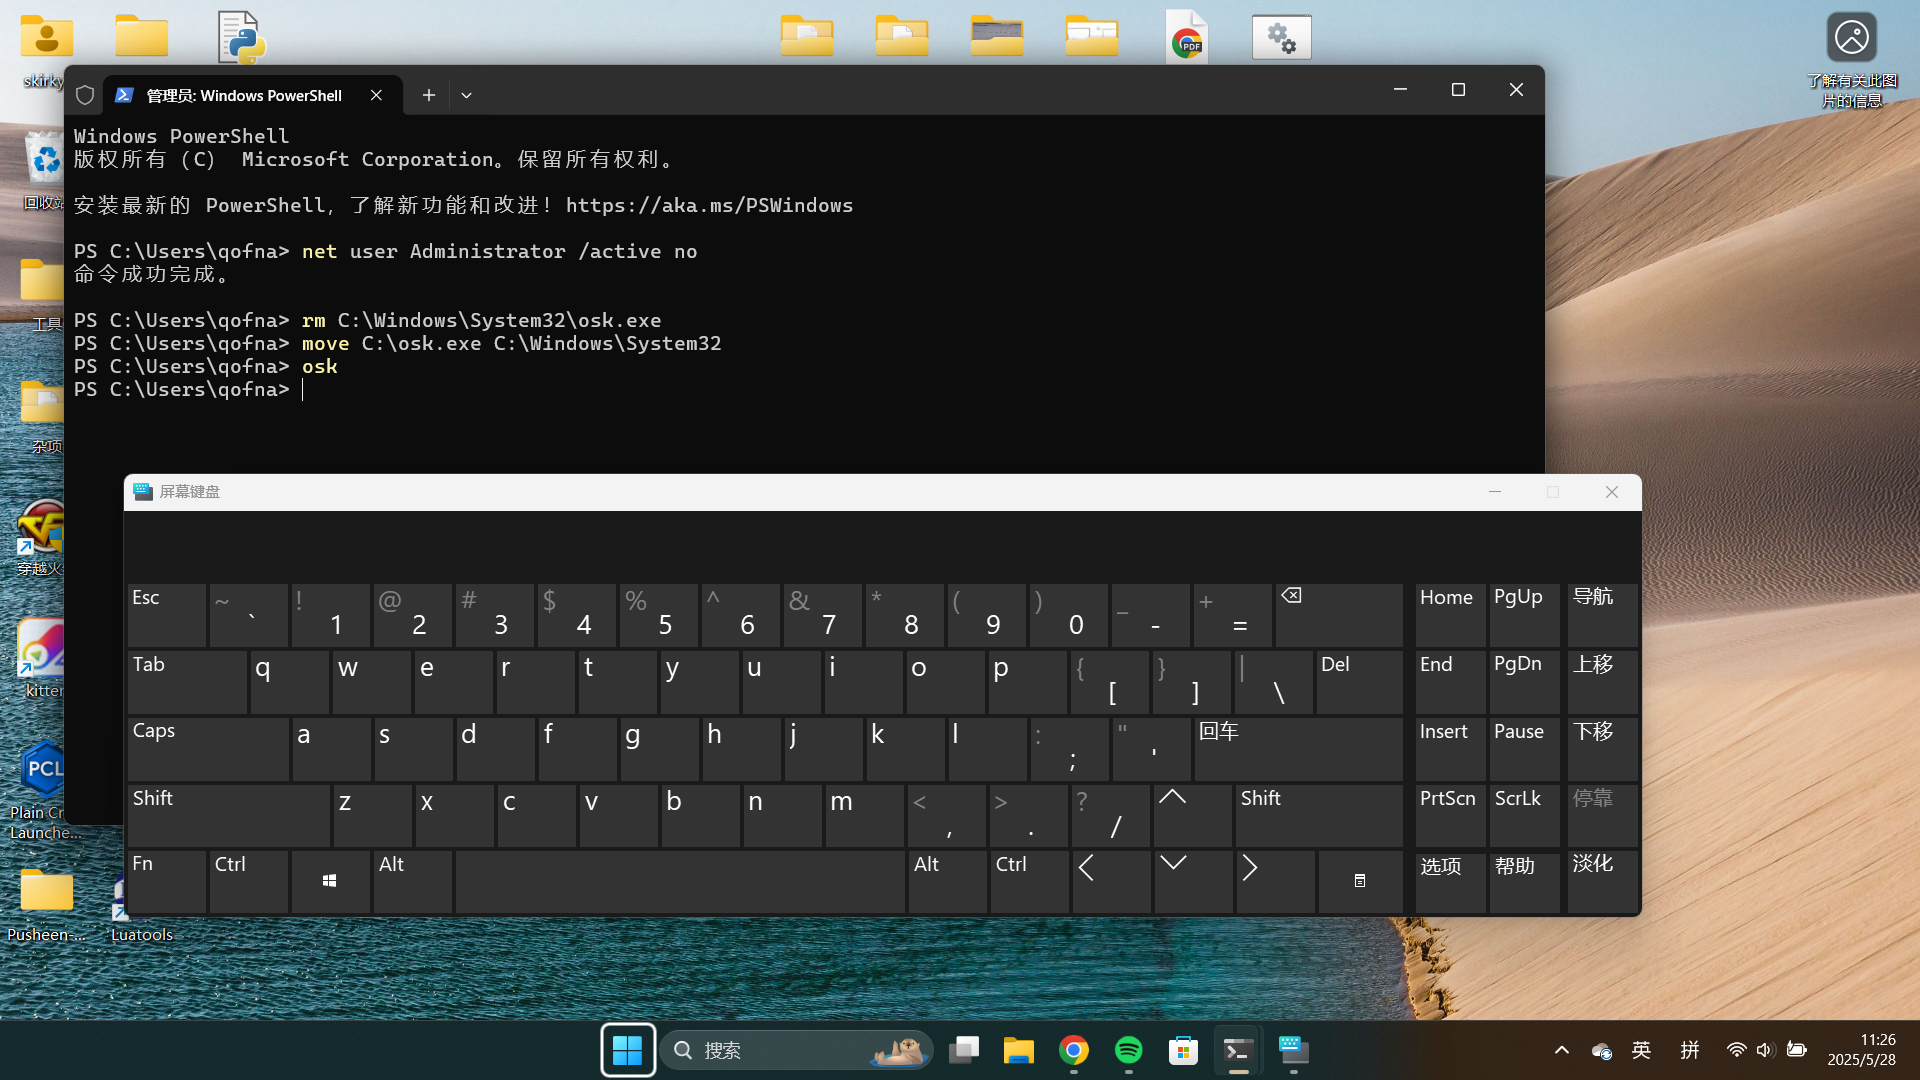The image size is (1920, 1080).
Task: Tap the PgUp key on the on-screen keyboard
Action: [x=1524, y=615]
